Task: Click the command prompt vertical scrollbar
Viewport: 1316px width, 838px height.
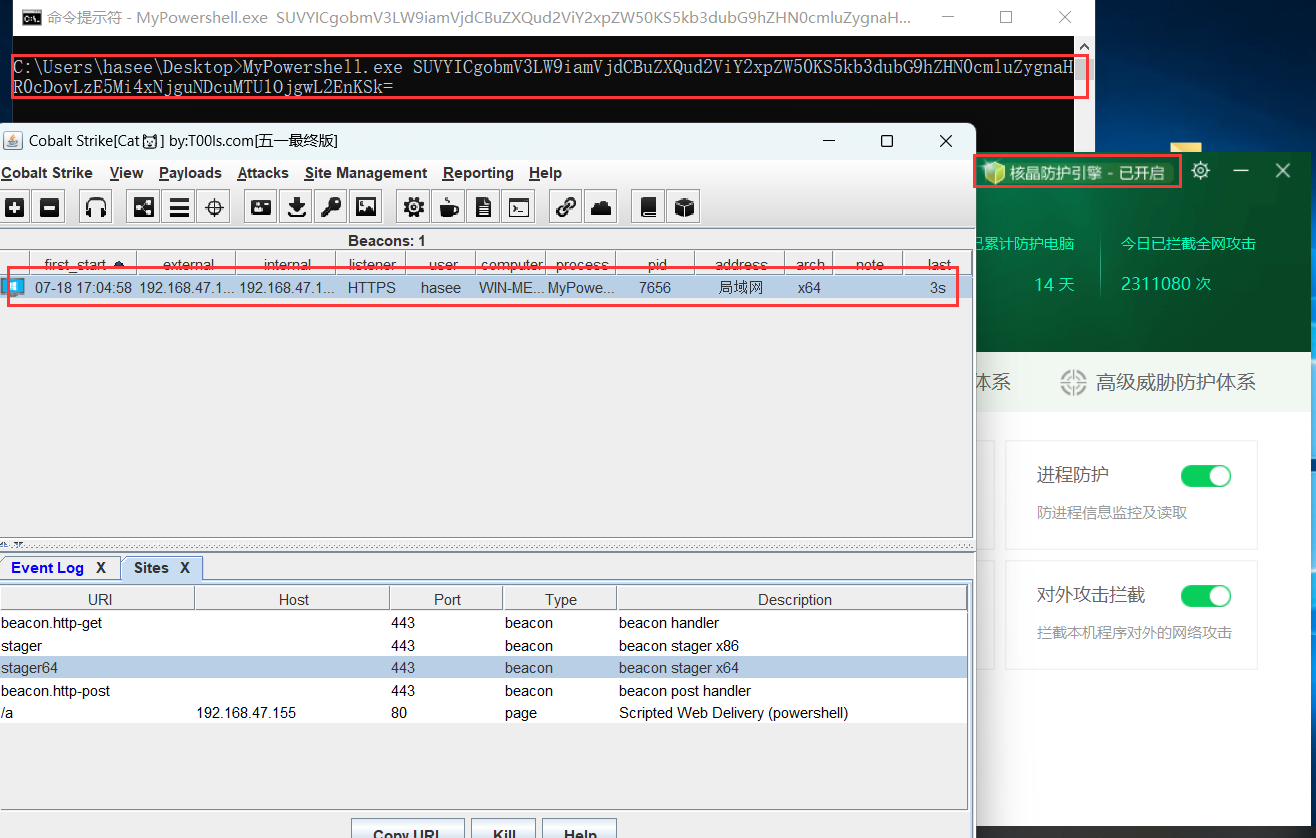Action: [1085, 93]
